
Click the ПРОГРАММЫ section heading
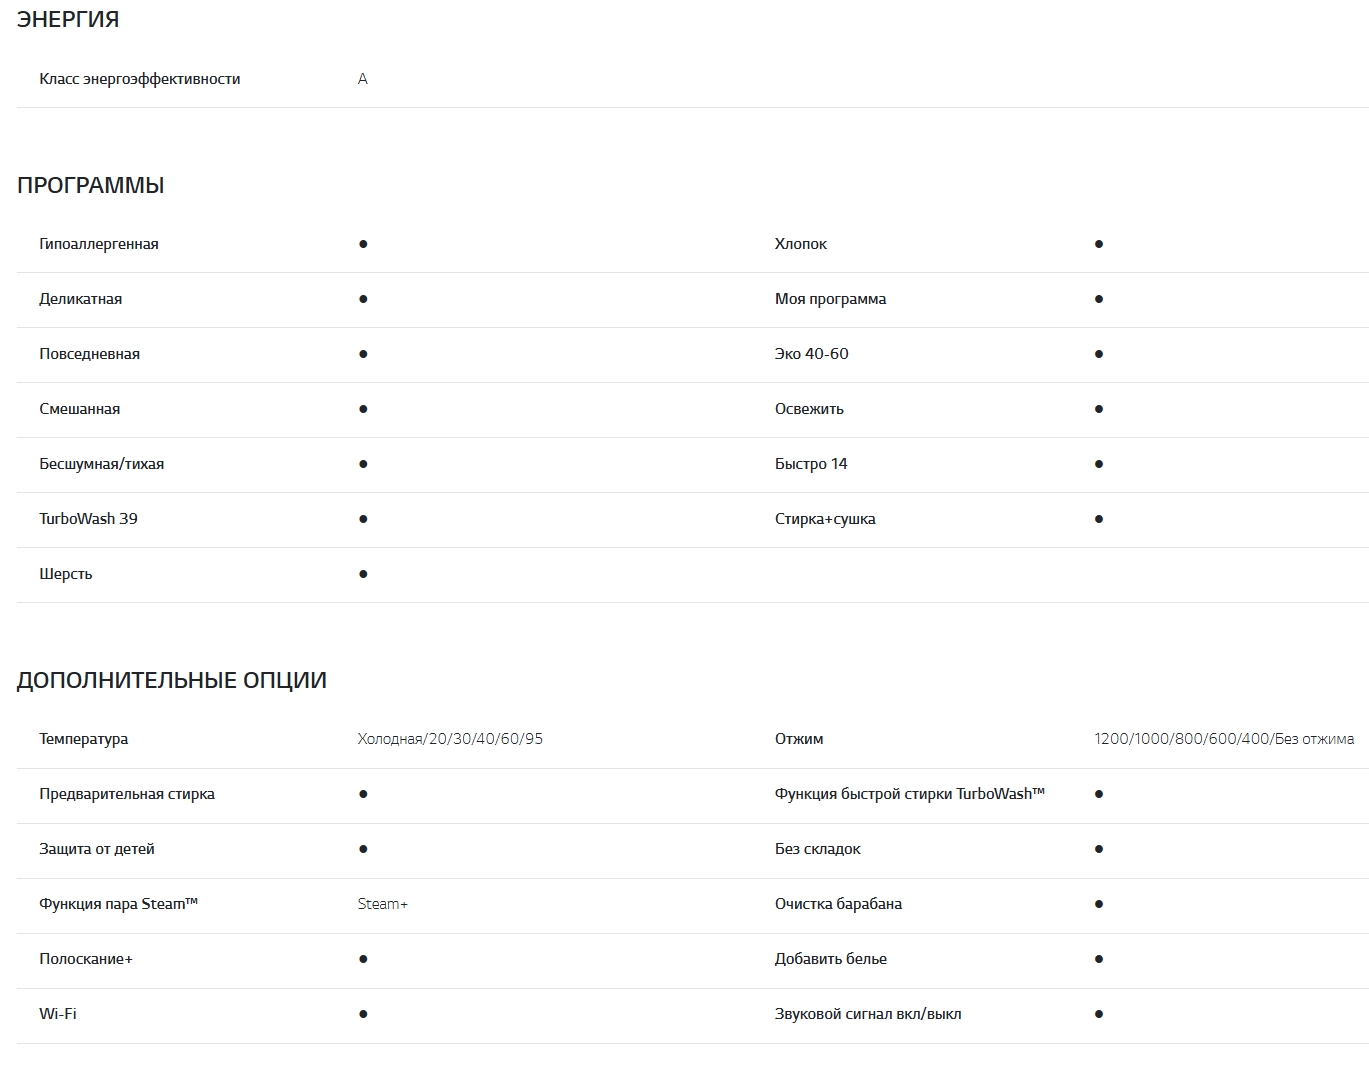click(x=91, y=185)
